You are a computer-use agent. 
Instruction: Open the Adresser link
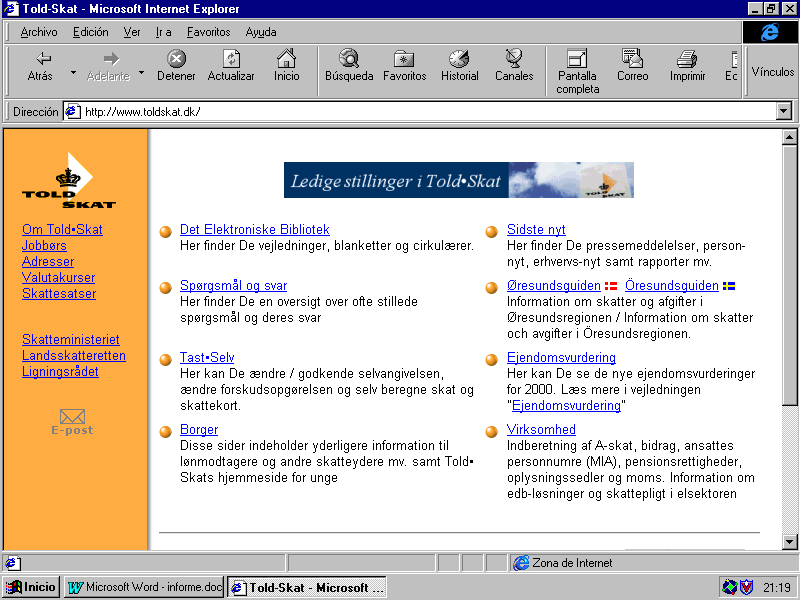(48, 262)
